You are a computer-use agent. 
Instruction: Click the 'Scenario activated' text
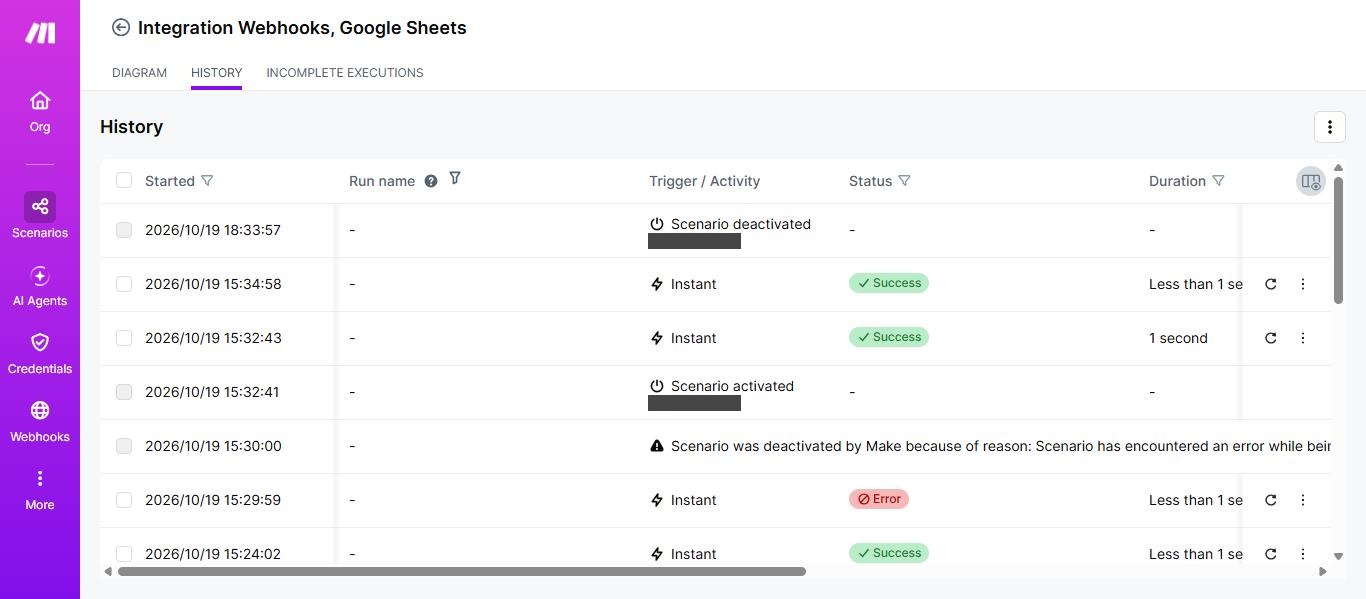click(732, 386)
